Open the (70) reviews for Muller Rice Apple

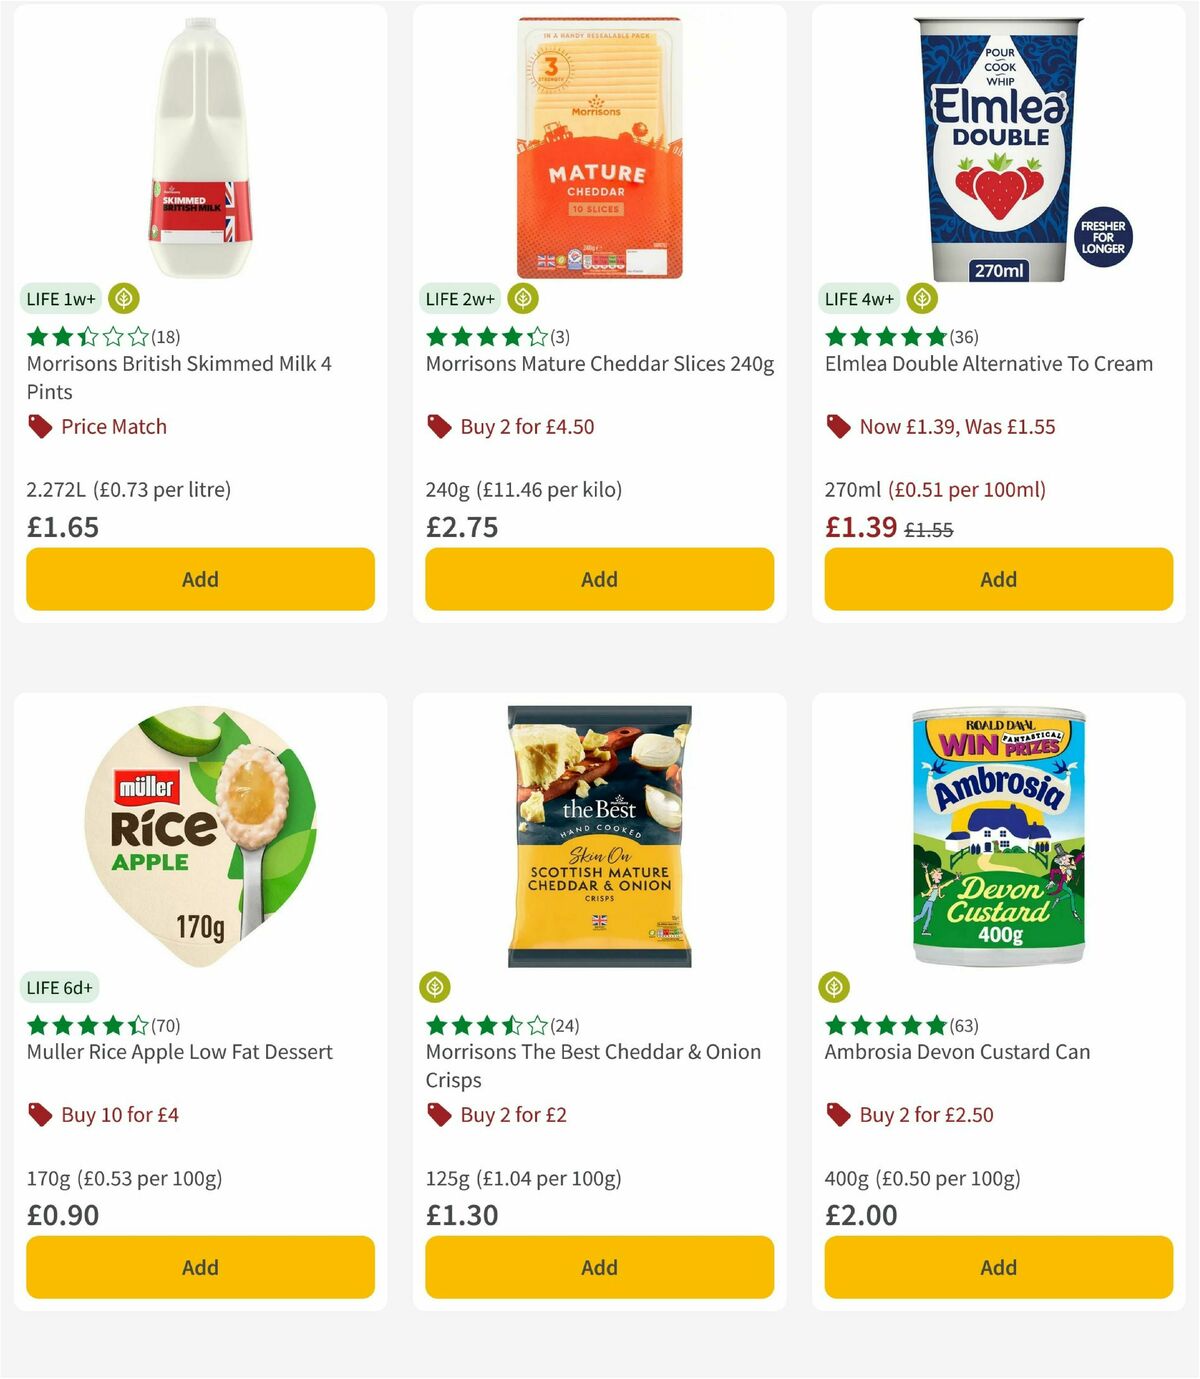164,1025
